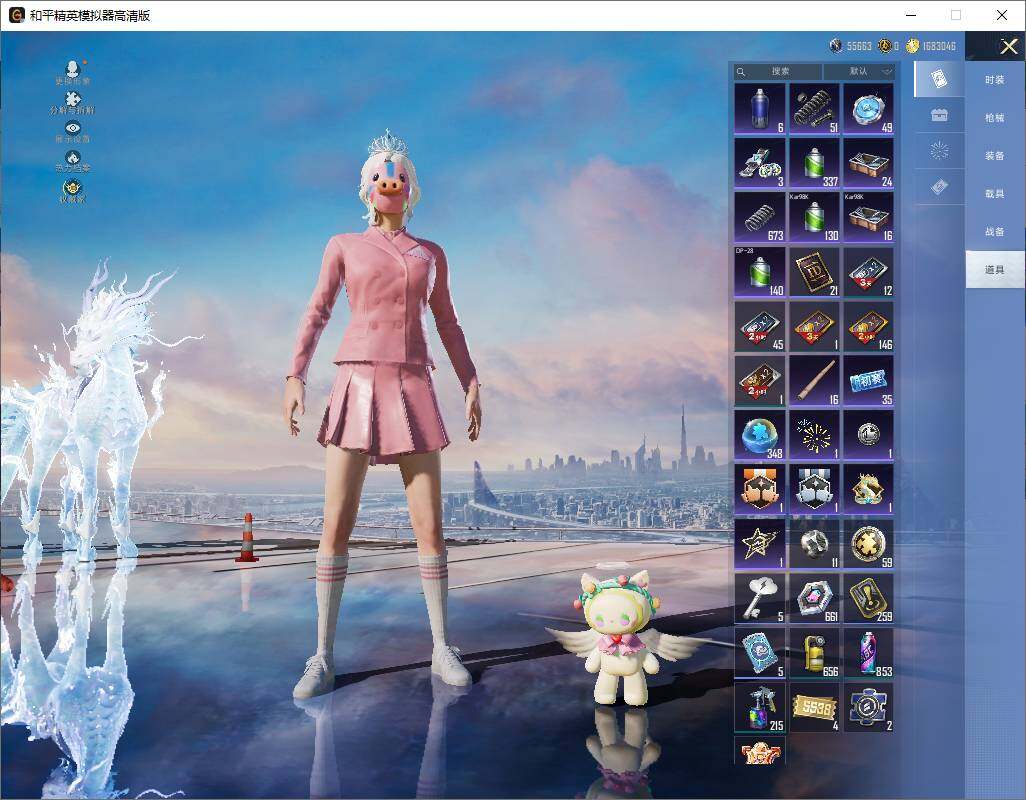1026x800 pixels.
Task: Select the gold coupon ticket with 4
Action: (814, 707)
